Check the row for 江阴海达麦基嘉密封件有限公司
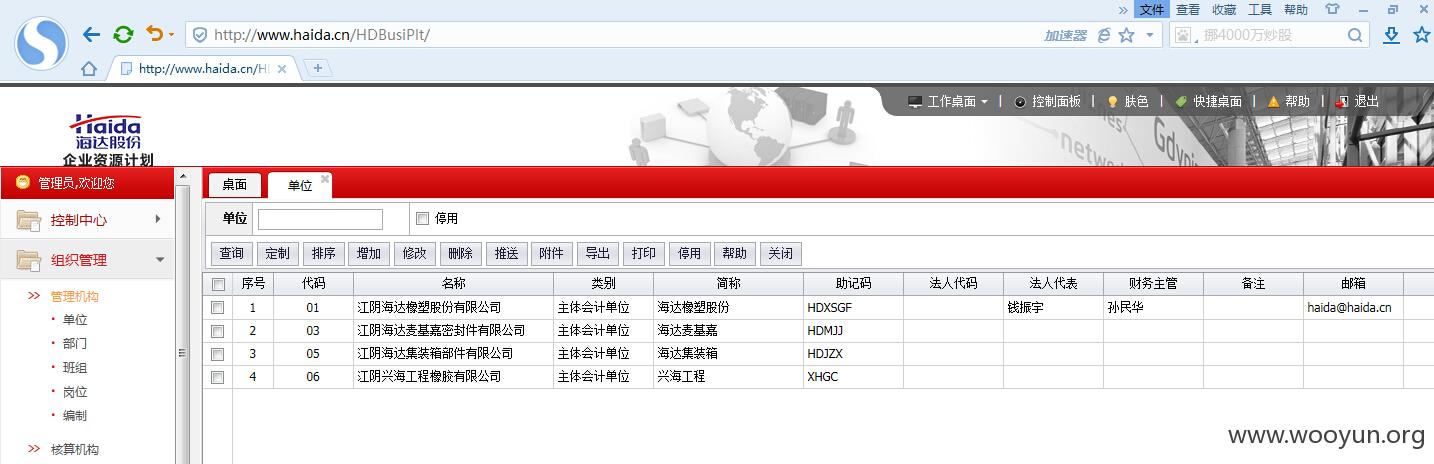Image resolution: width=1434 pixels, height=464 pixels. tap(218, 331)
